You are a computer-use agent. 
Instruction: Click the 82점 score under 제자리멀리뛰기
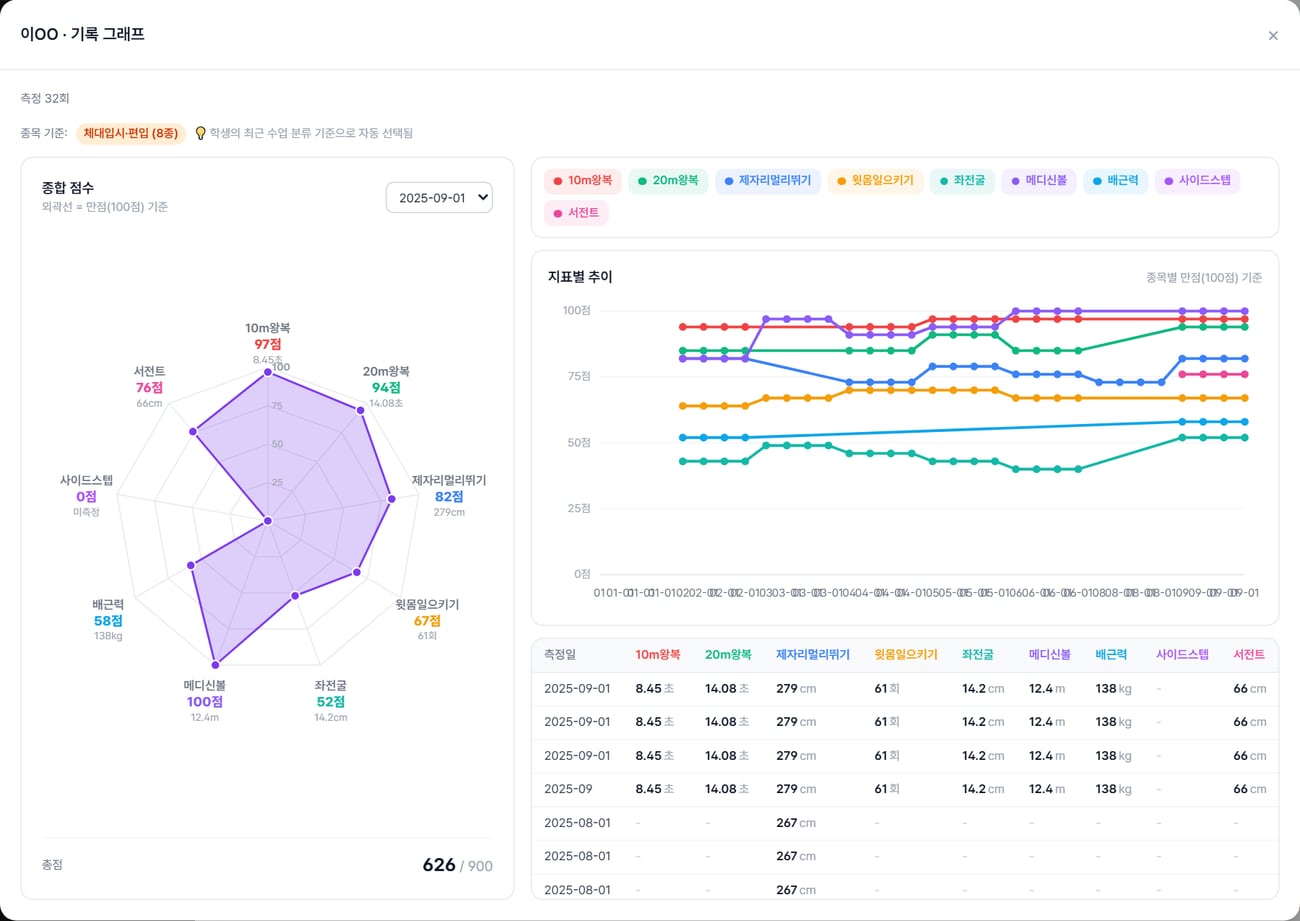(449, 496)
